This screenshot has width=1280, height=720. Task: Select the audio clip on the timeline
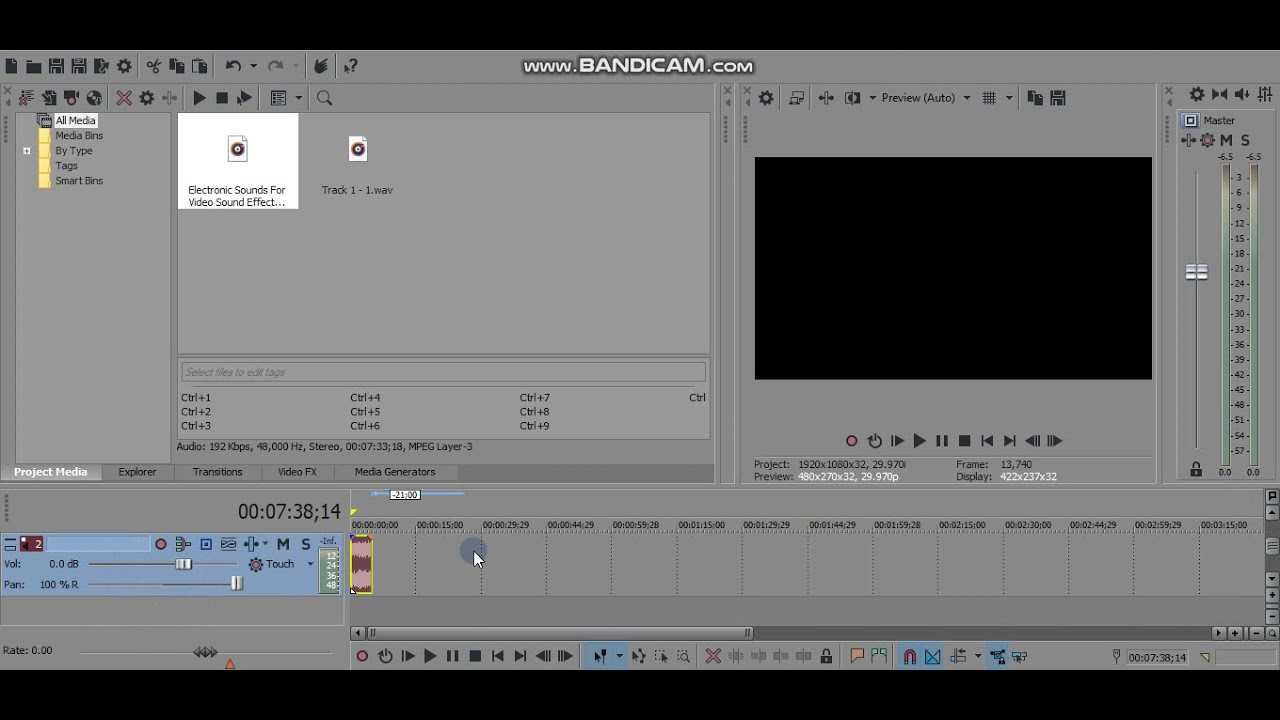361,565
